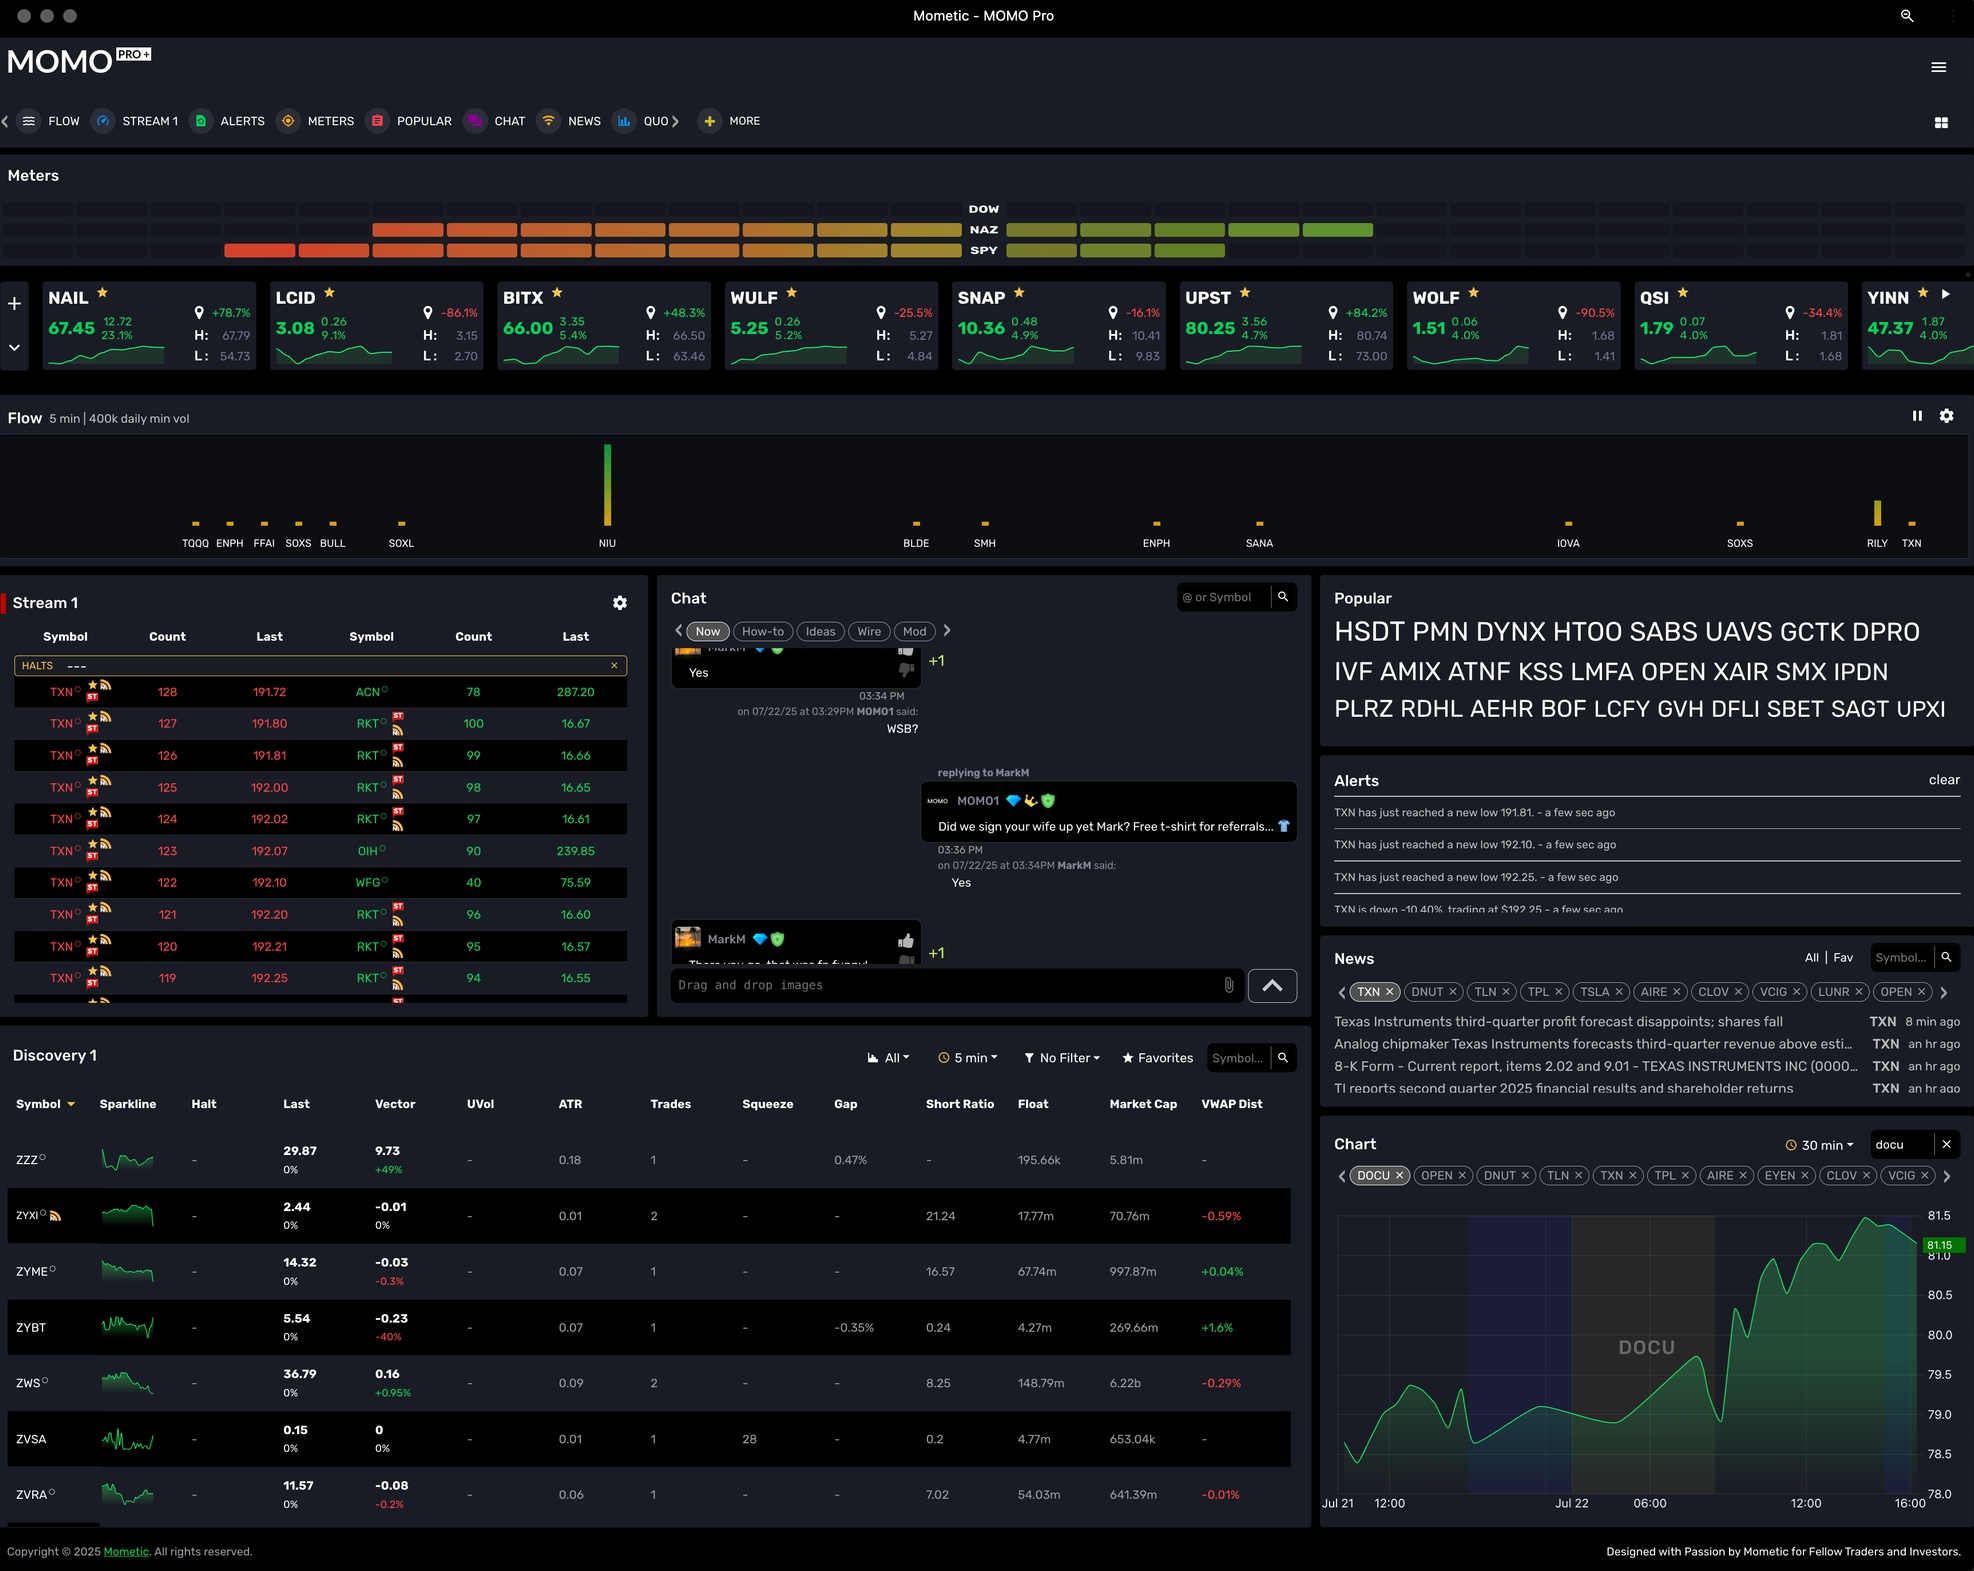Thumbs up MarkM's chat message
The image size is (1974, 1571).
(905, 940)
